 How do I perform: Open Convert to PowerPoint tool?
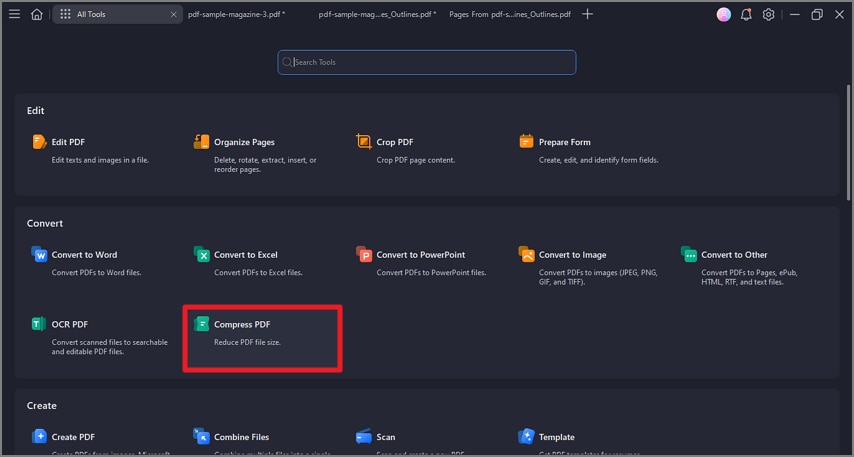420,255
